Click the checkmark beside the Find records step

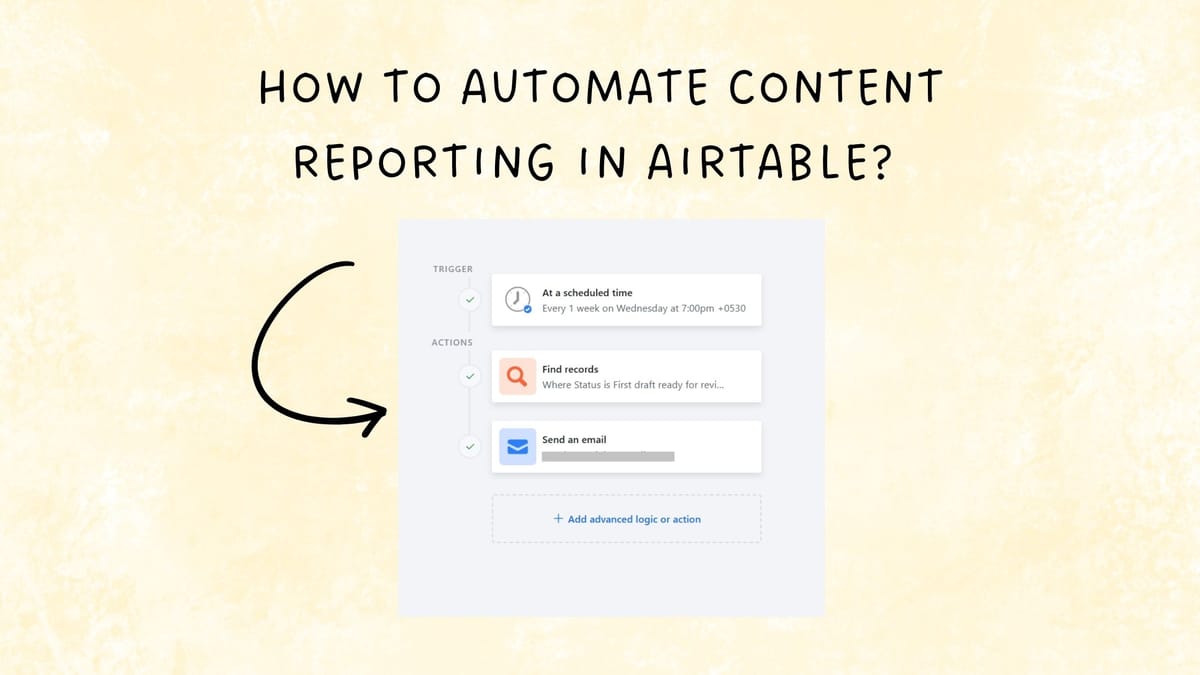click(x=469, y=376)
